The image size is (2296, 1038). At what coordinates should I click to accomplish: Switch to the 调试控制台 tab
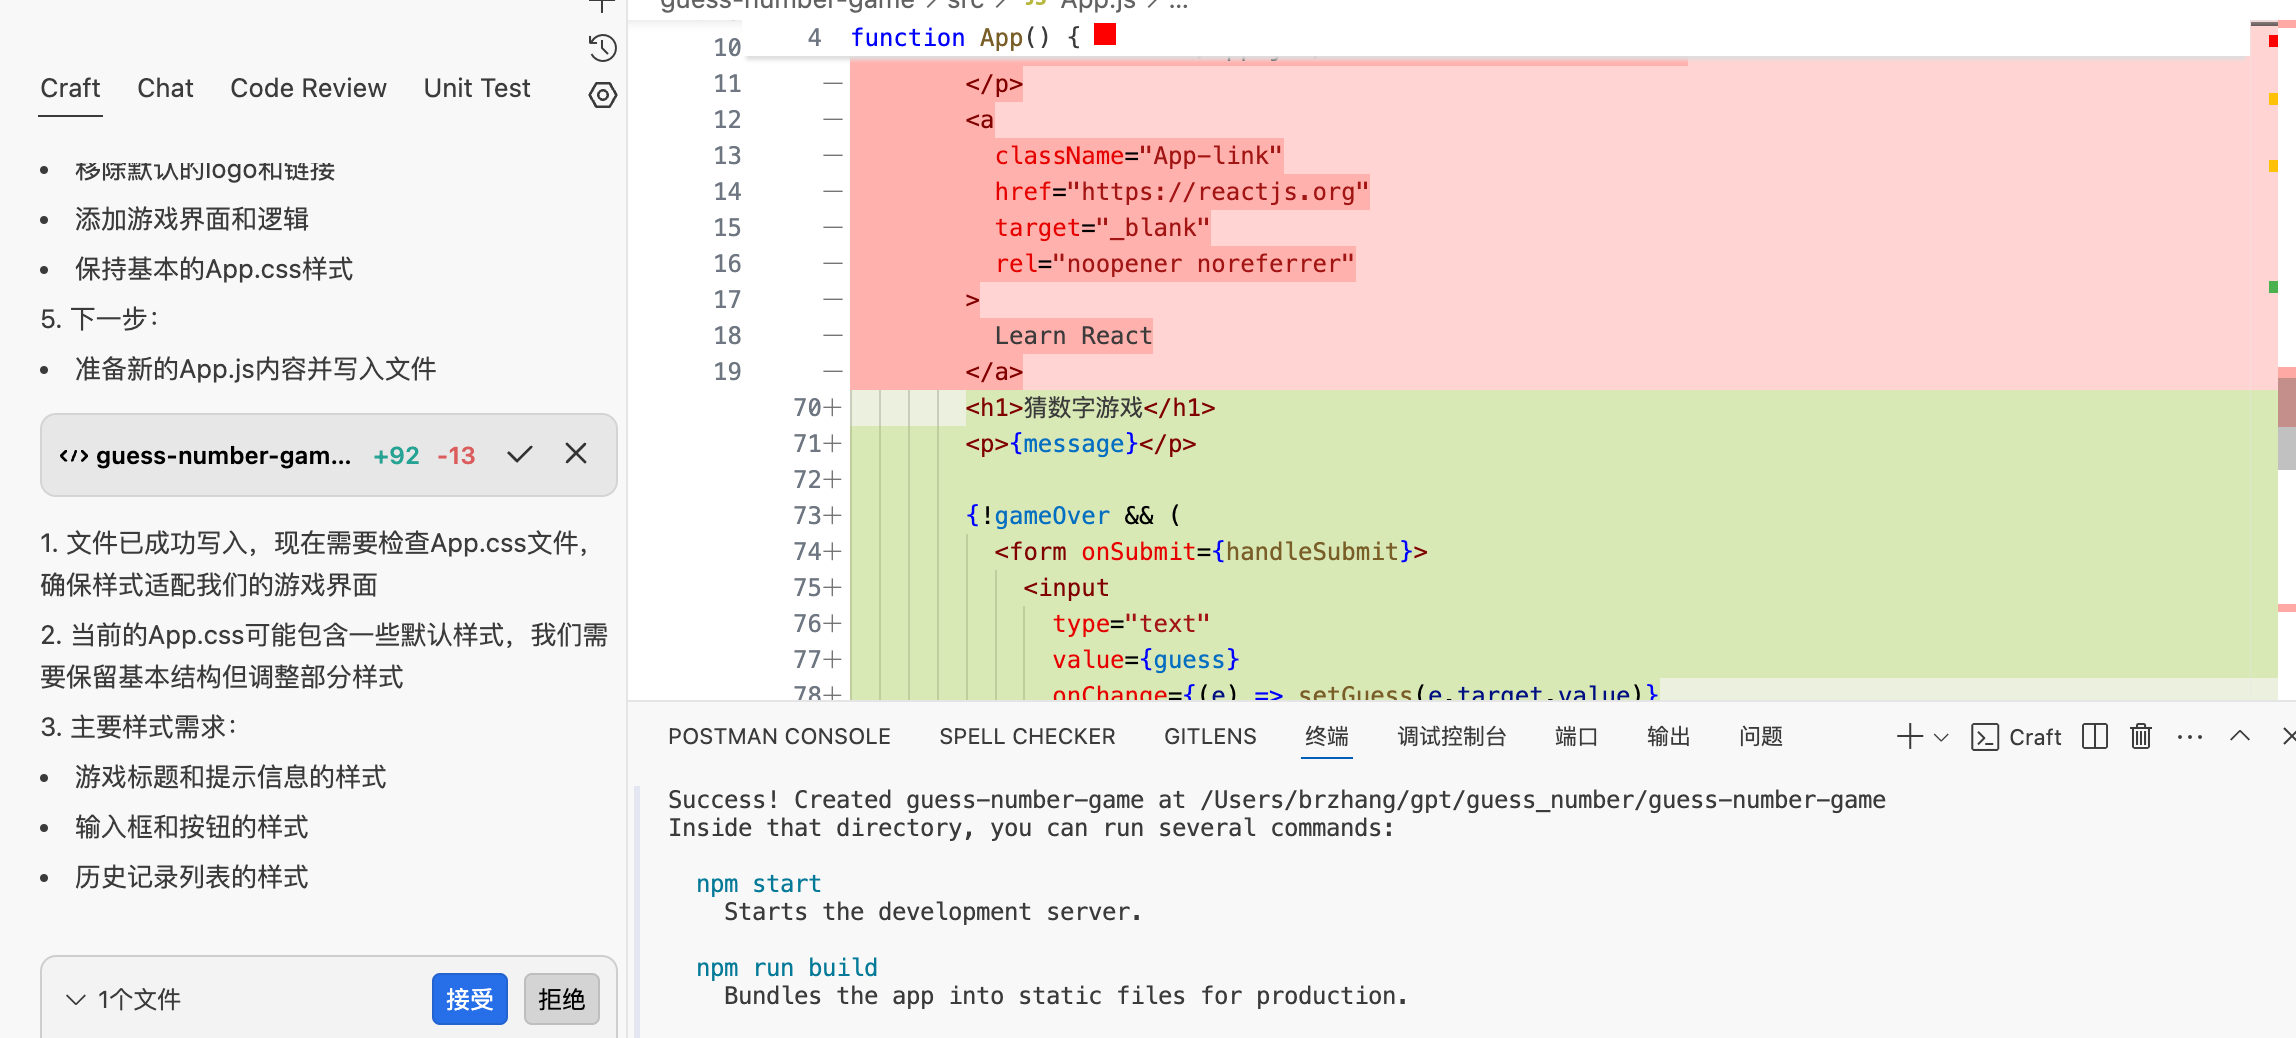click(1451, 737)
